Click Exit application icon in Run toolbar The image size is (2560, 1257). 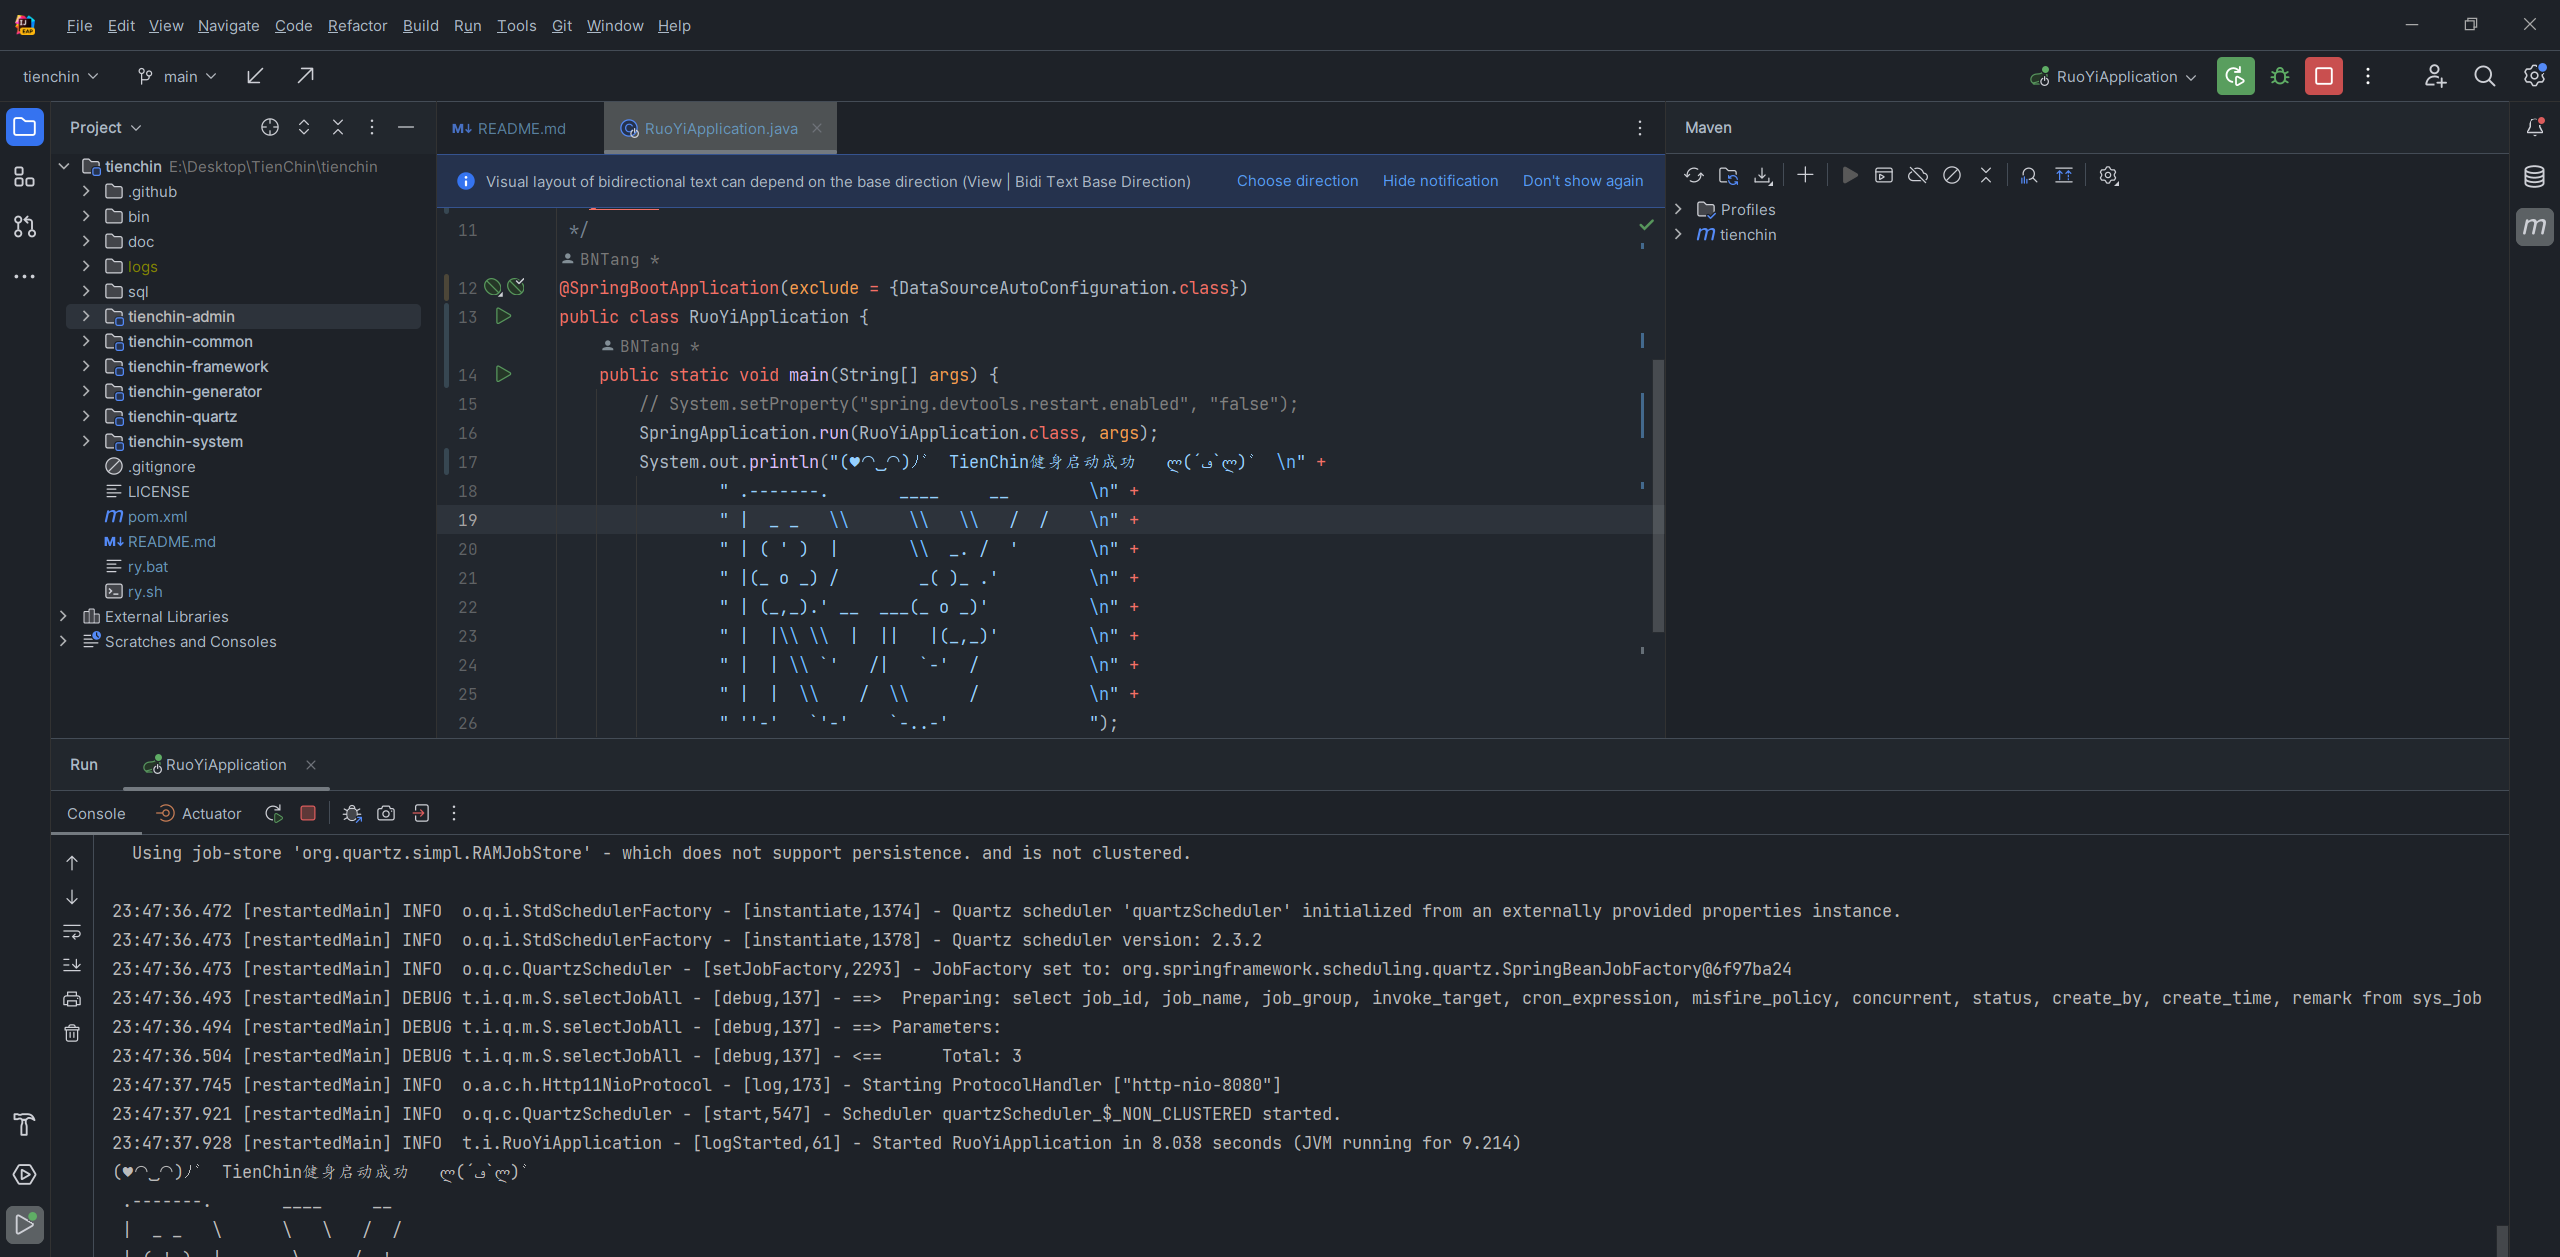421,813
